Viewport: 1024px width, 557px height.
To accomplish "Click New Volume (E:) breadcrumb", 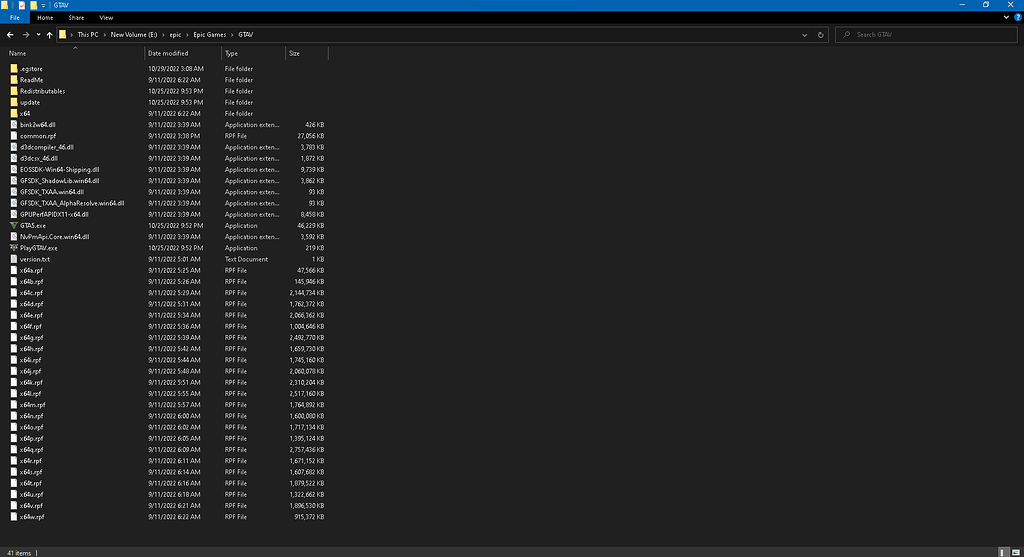I will click(x=134, y=35).
